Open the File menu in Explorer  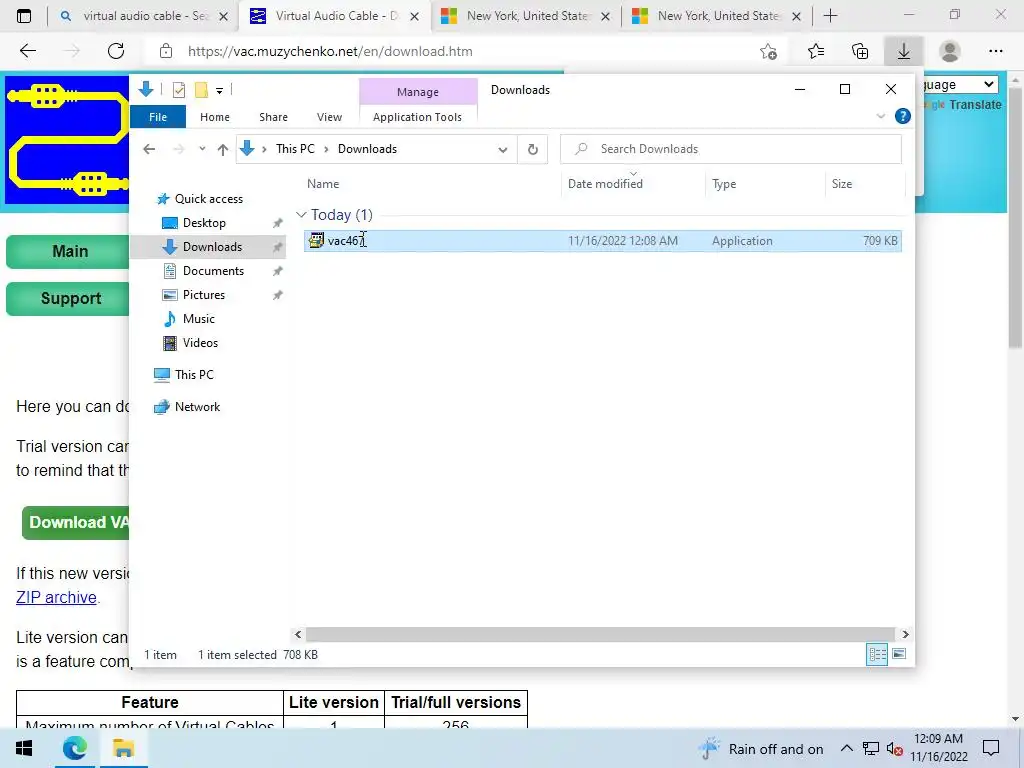[158, 117]
